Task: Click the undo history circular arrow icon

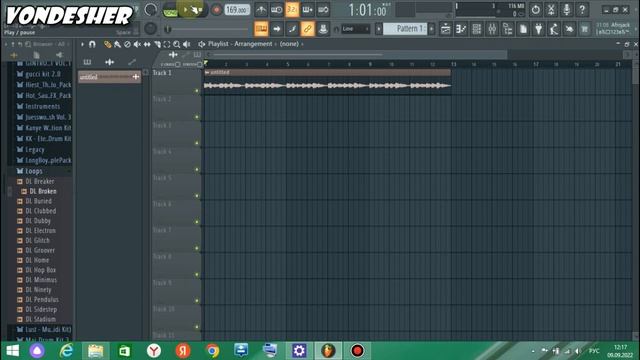Action: pyautogui.click(x=536, y=9)
